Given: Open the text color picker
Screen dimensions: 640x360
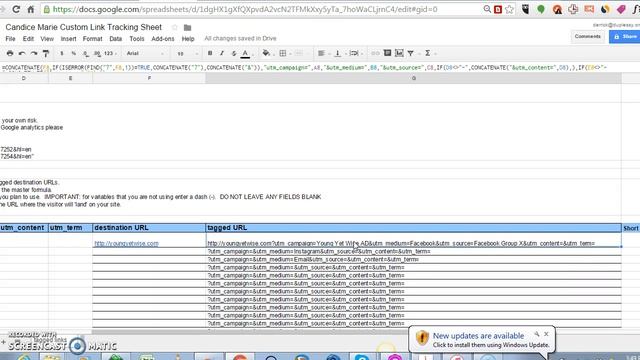Looking at the screenshot, I should pos(245,53).
